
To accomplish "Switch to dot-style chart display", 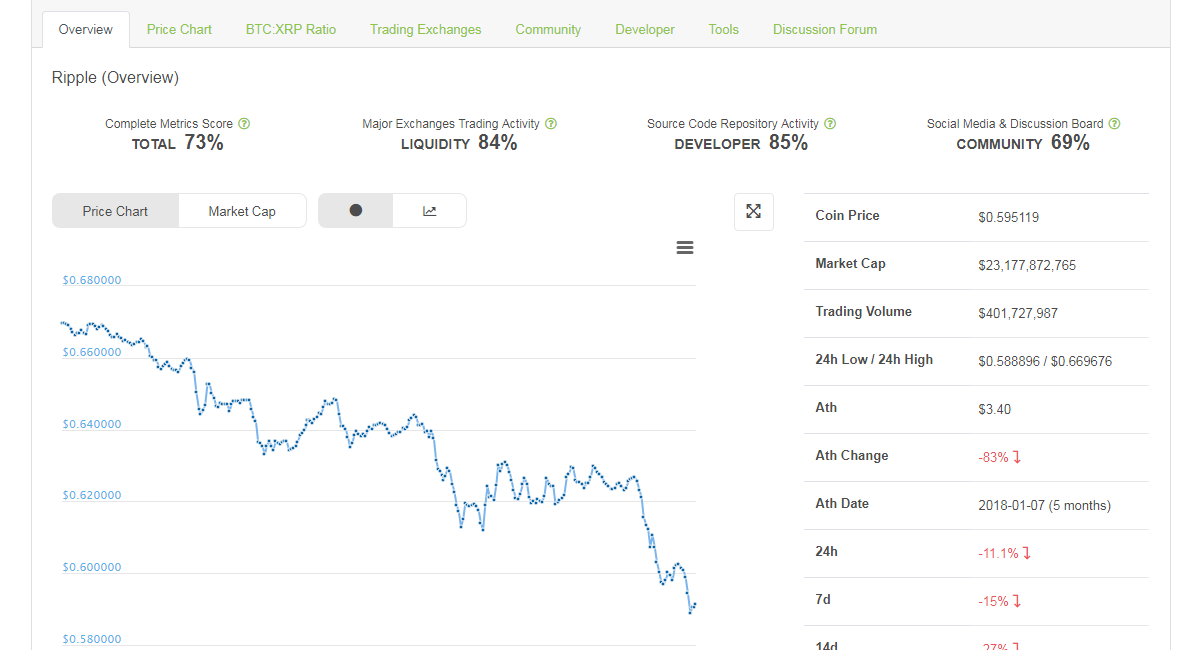I will (355, 211).
